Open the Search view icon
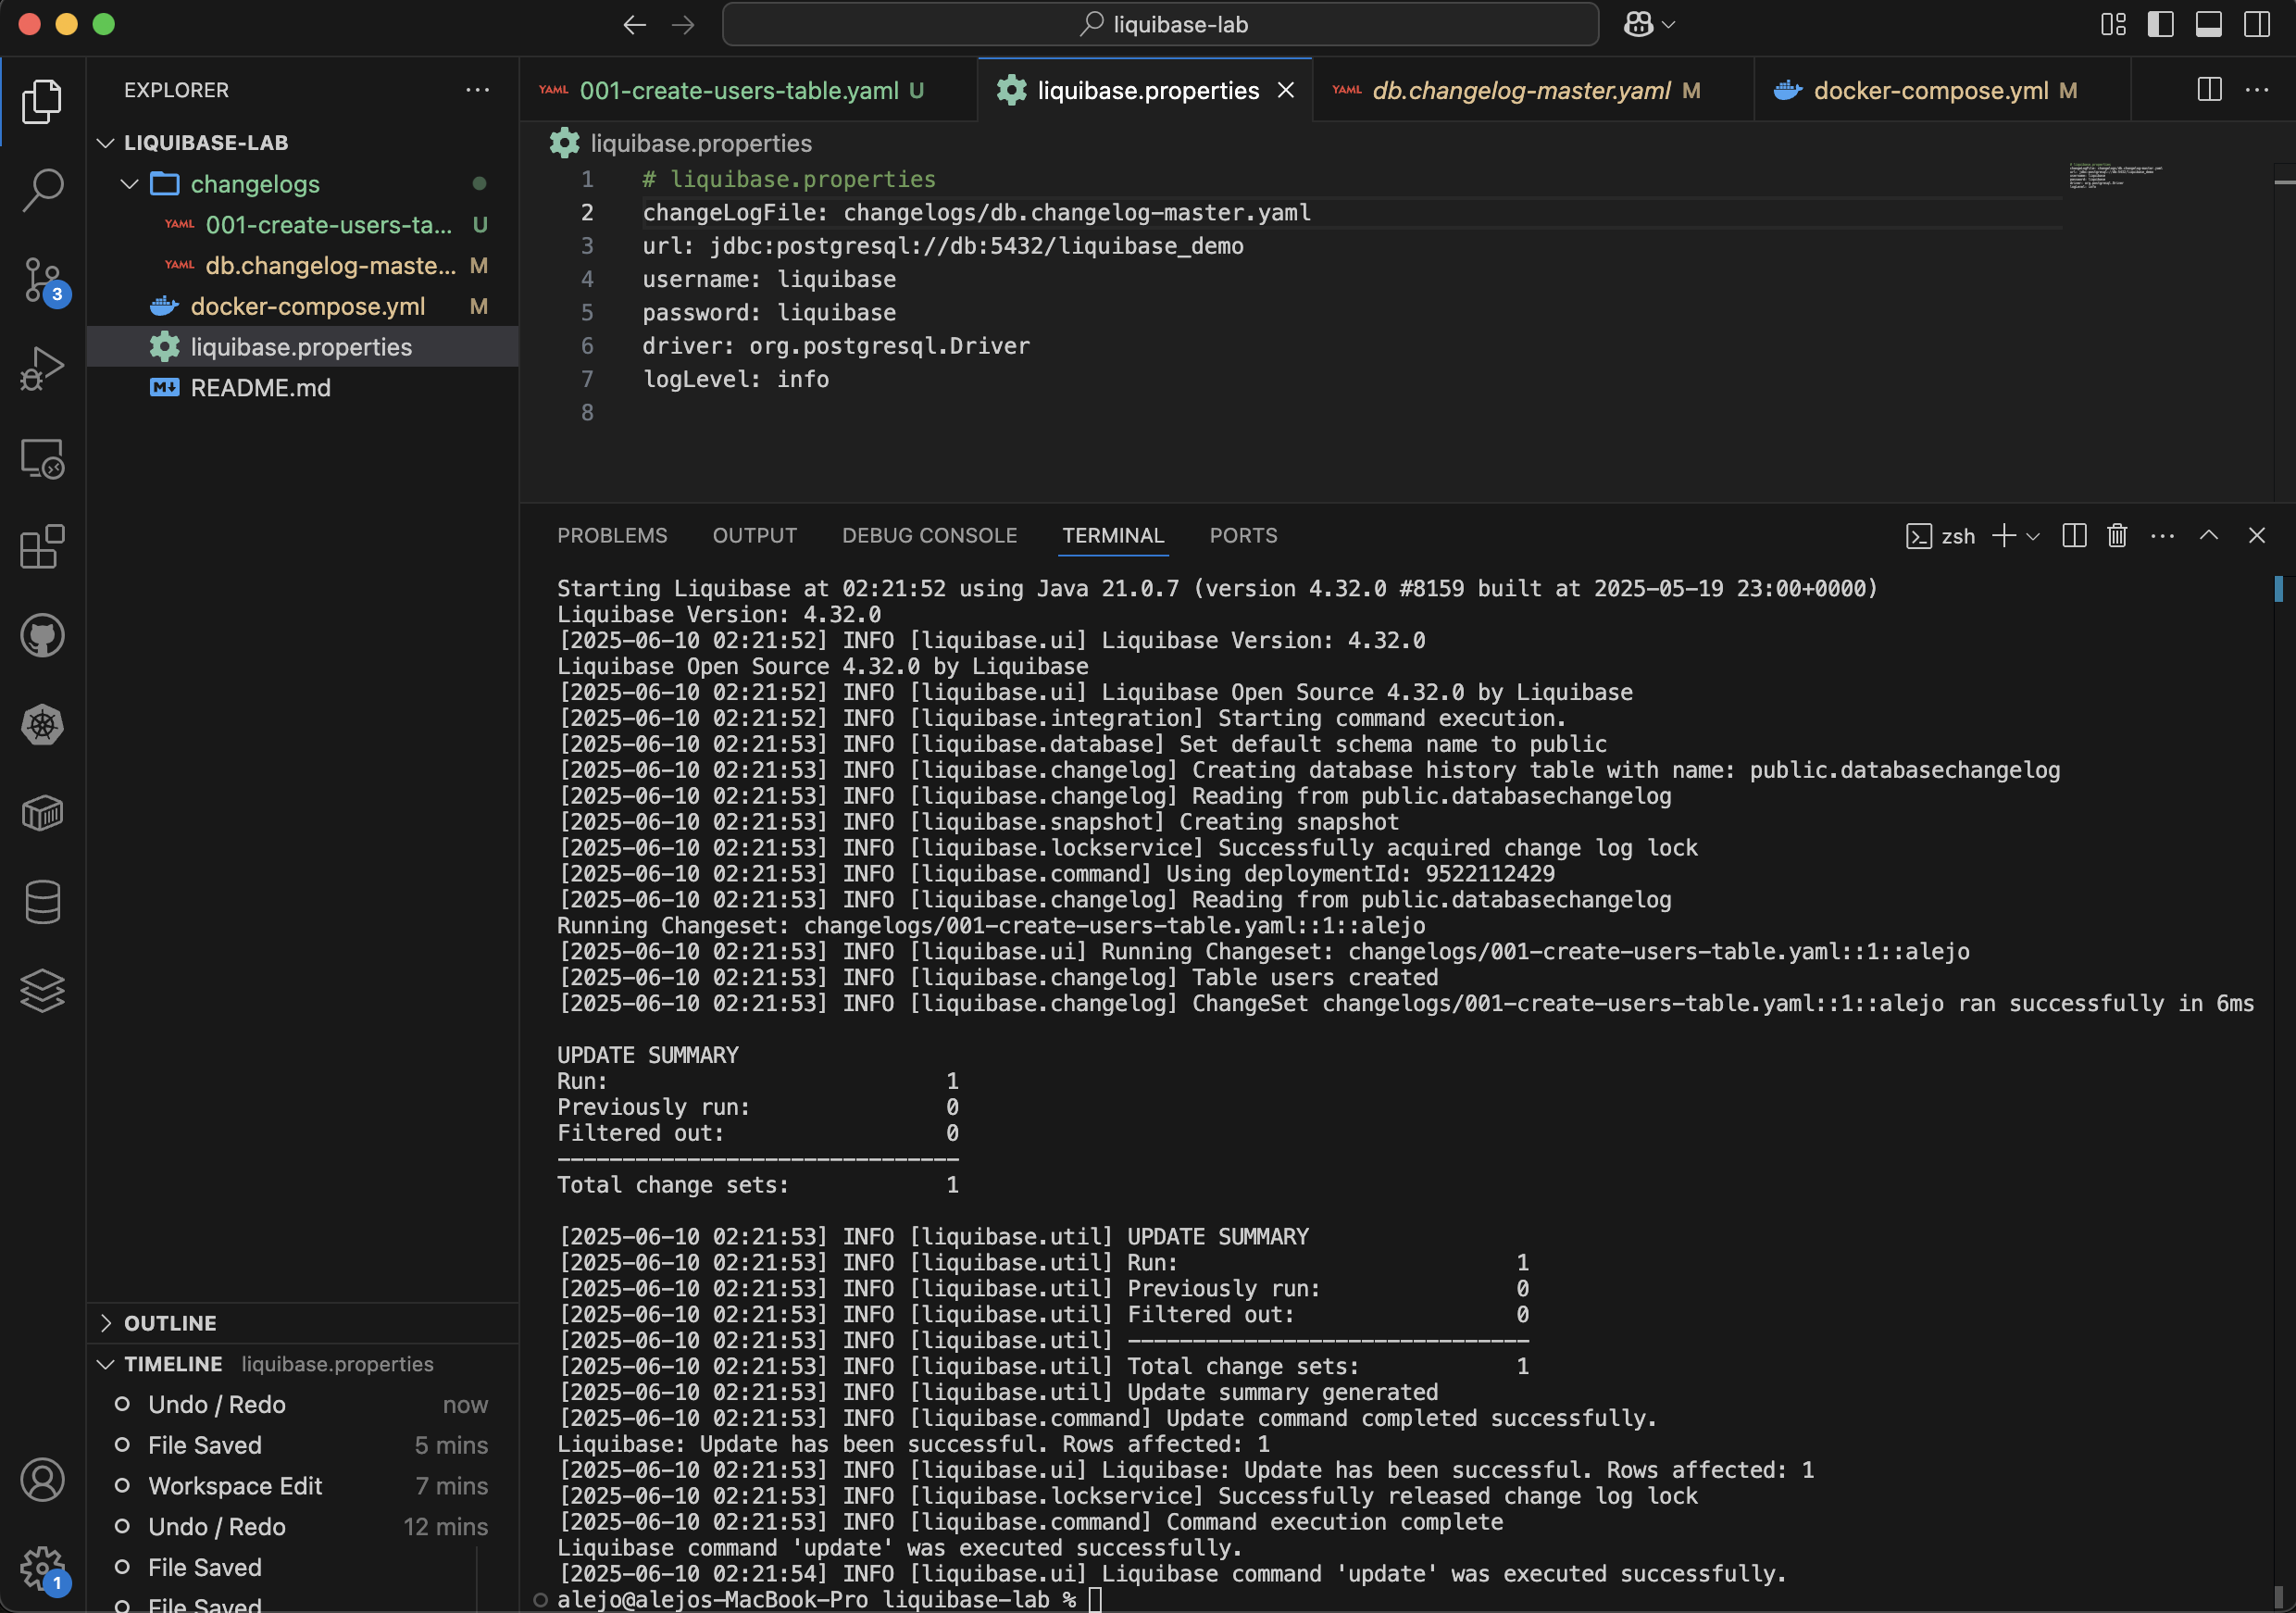The height and width of the screenshot is (1613, 2296). (x=42, y=189)
